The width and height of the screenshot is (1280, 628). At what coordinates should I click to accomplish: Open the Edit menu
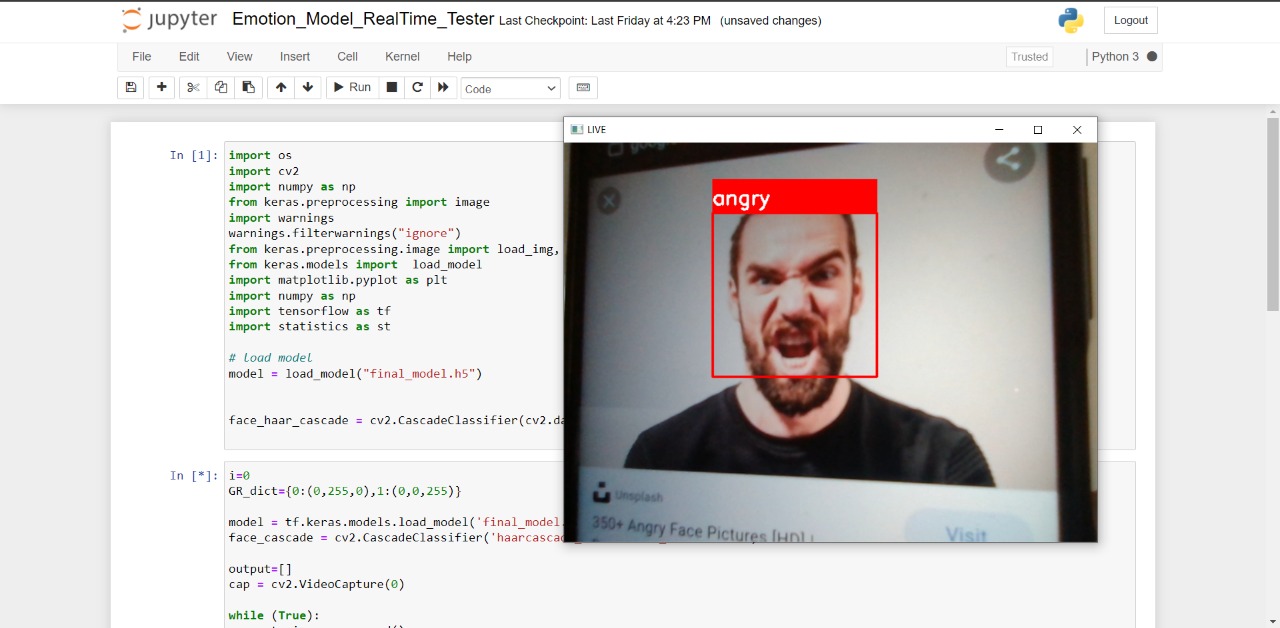(x=189, y=57)
